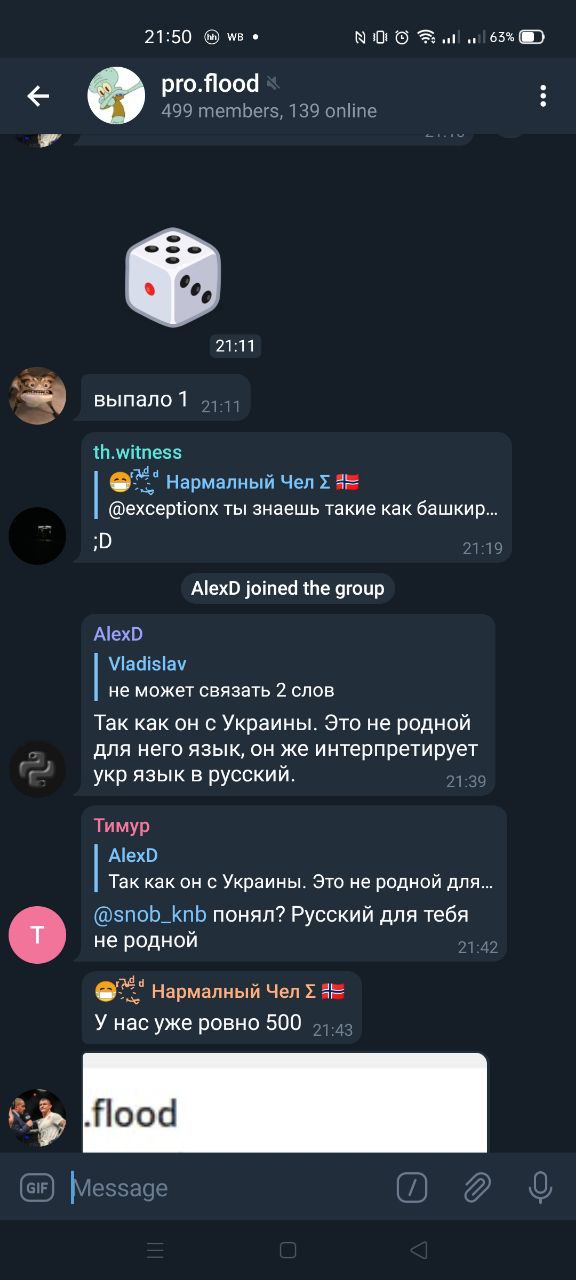Tap the Android home navigation button
This screenshot has height=1280, width=576.
click(x=288, y=1250)
